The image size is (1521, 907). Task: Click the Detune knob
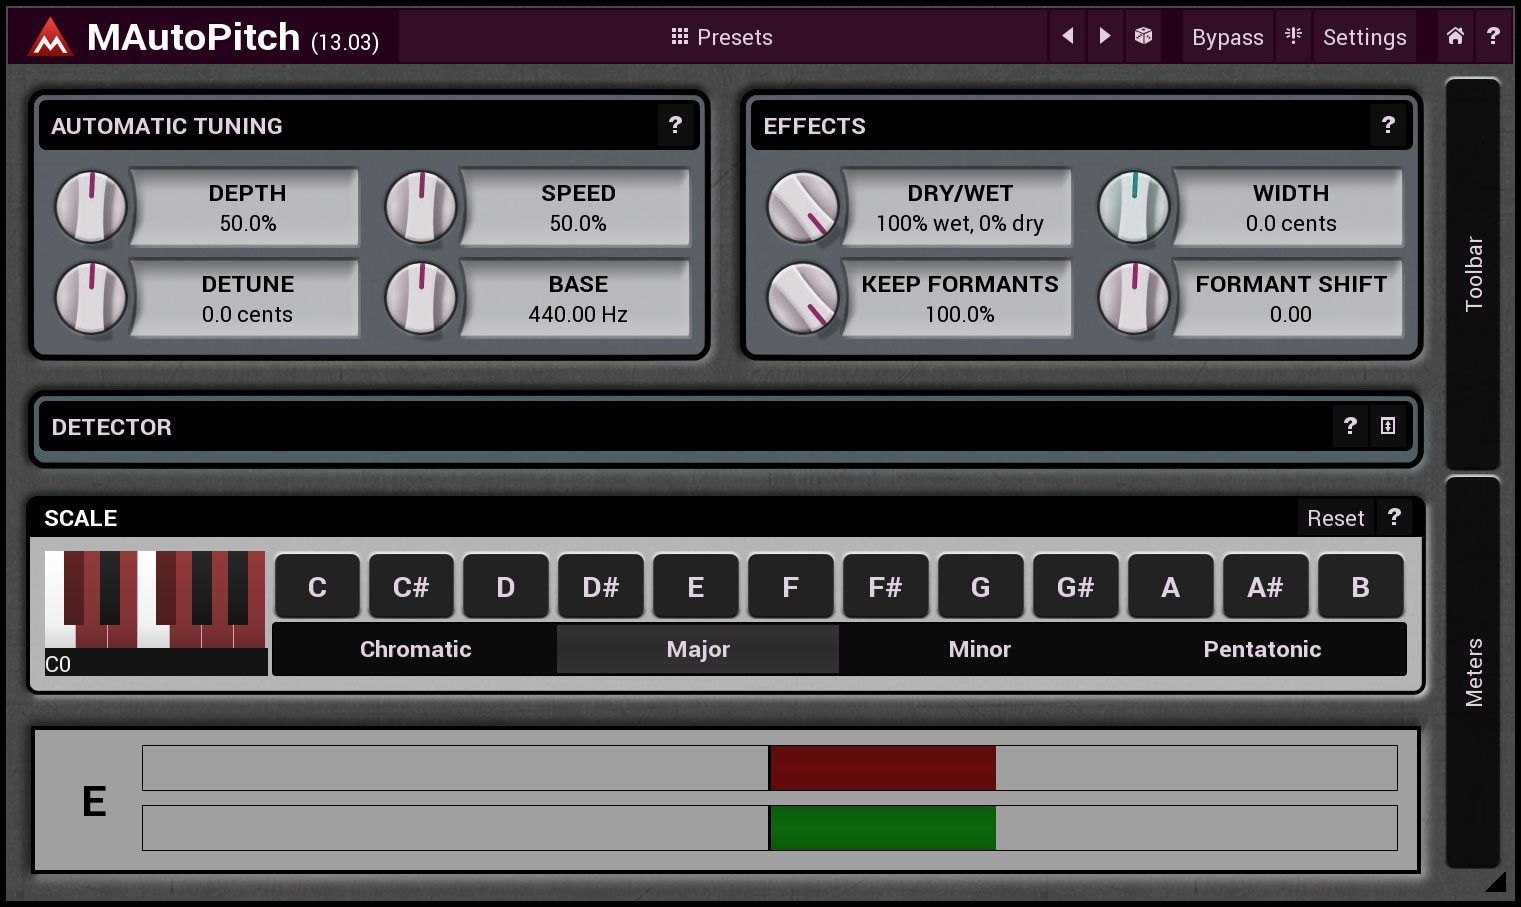coord(91,298)
